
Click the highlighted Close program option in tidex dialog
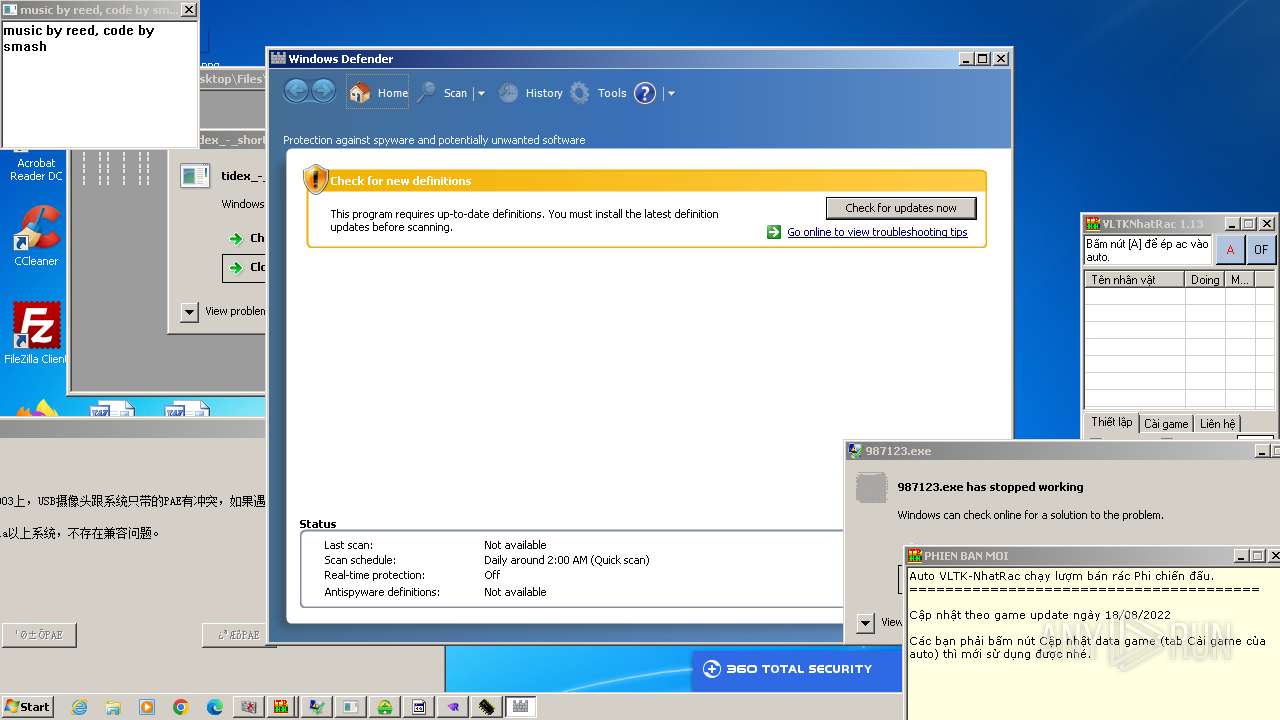pyautogui.click(x=244, y=268)
